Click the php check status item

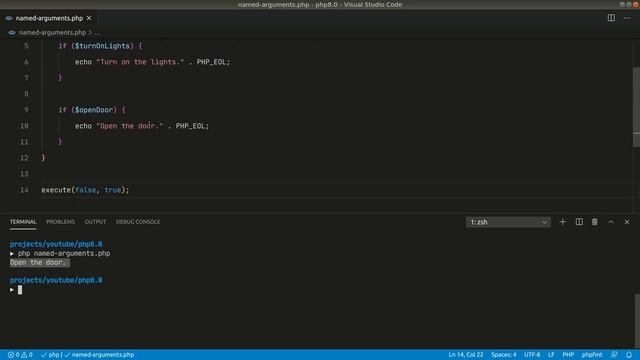point(50,355)
